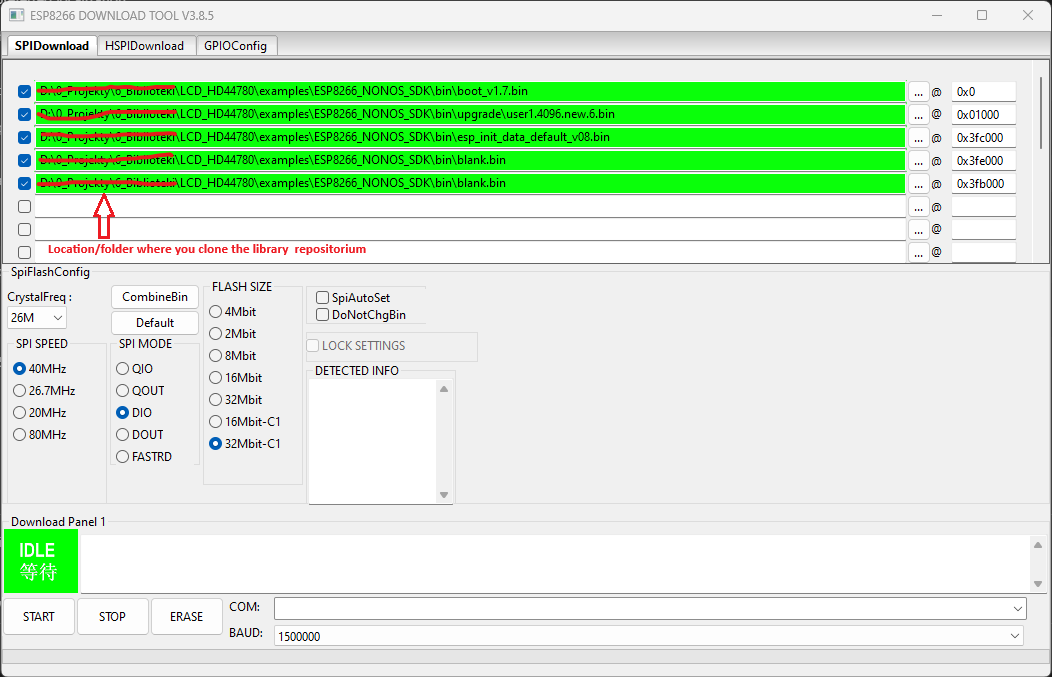Switch to the HSPIDownload tab
This screenshot has width=1052, height=677.
(x=145, y=46)
